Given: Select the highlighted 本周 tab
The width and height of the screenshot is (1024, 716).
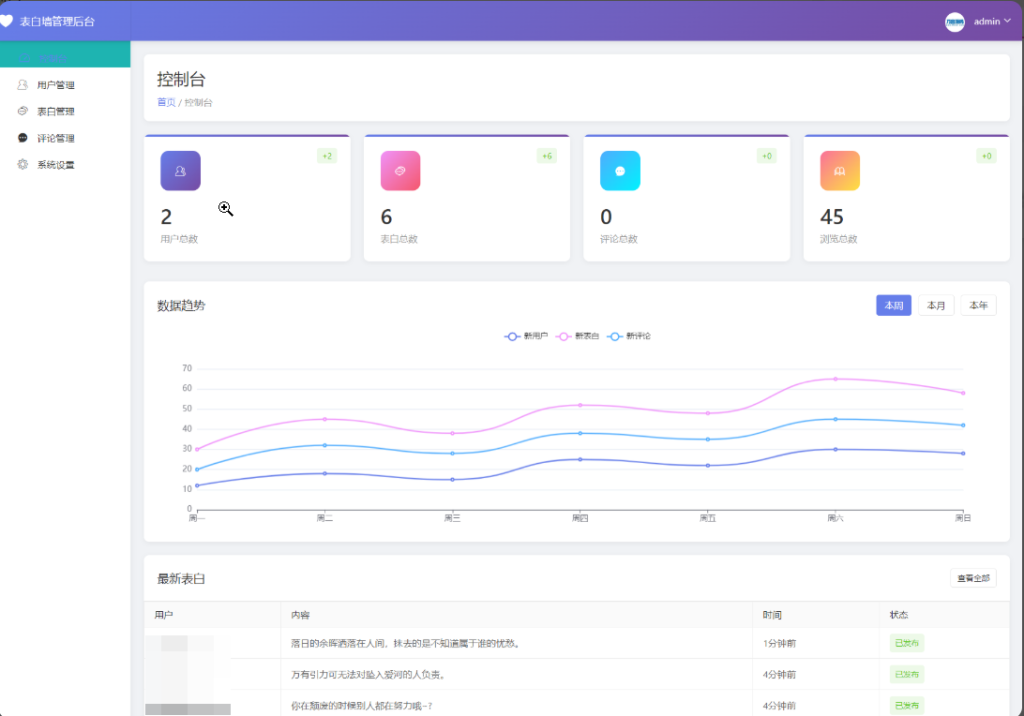Looking at the screenshot, I should pos(893,305).
